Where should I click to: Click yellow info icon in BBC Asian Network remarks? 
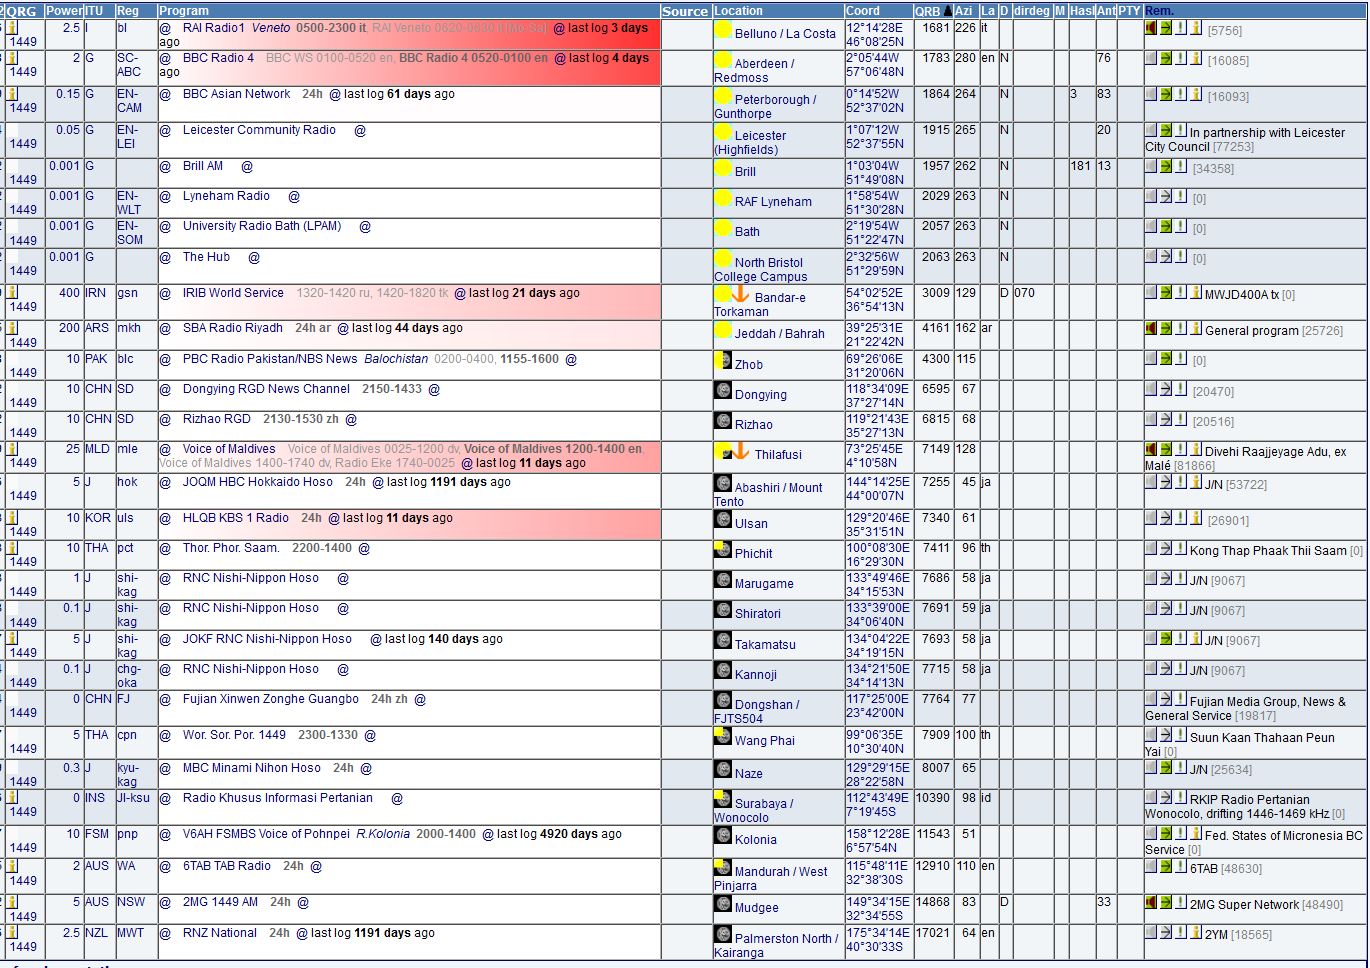[1196, 94]
